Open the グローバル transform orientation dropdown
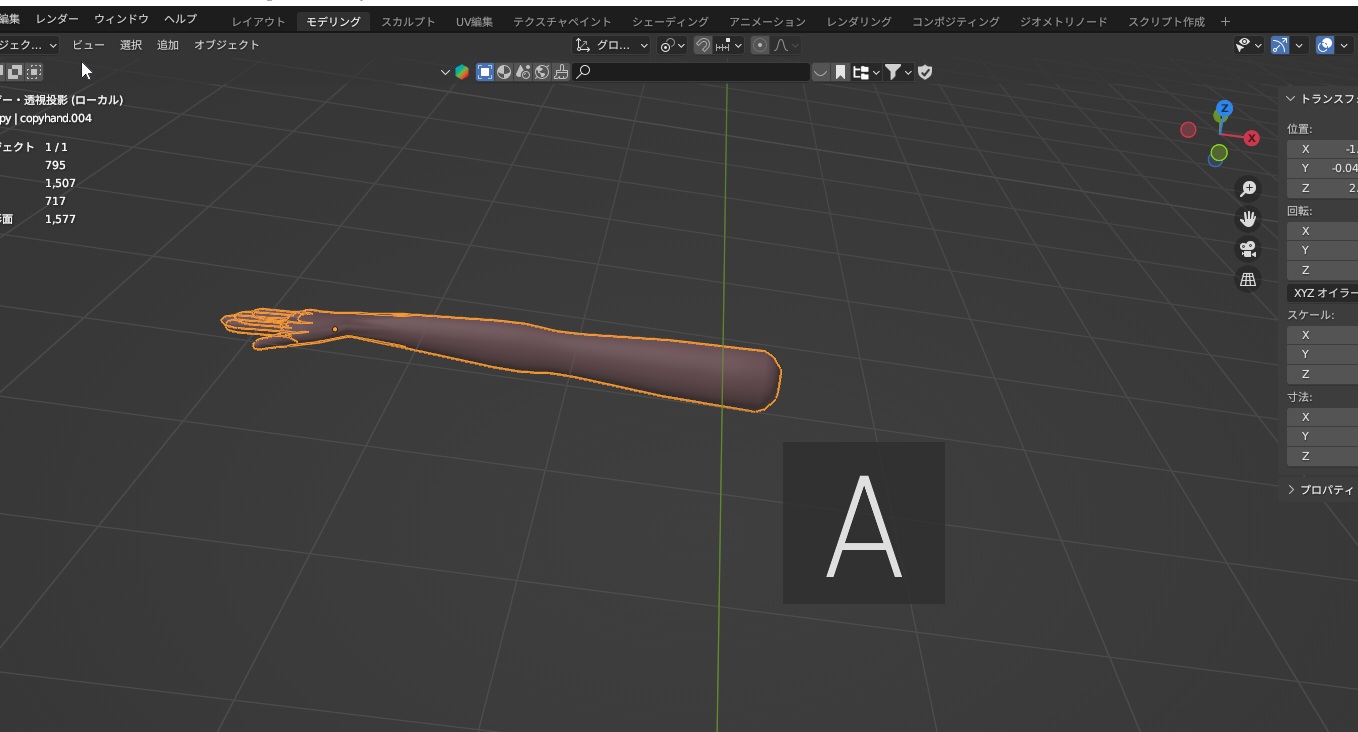Screen dimensions: 1358x732 click(611, 45)
